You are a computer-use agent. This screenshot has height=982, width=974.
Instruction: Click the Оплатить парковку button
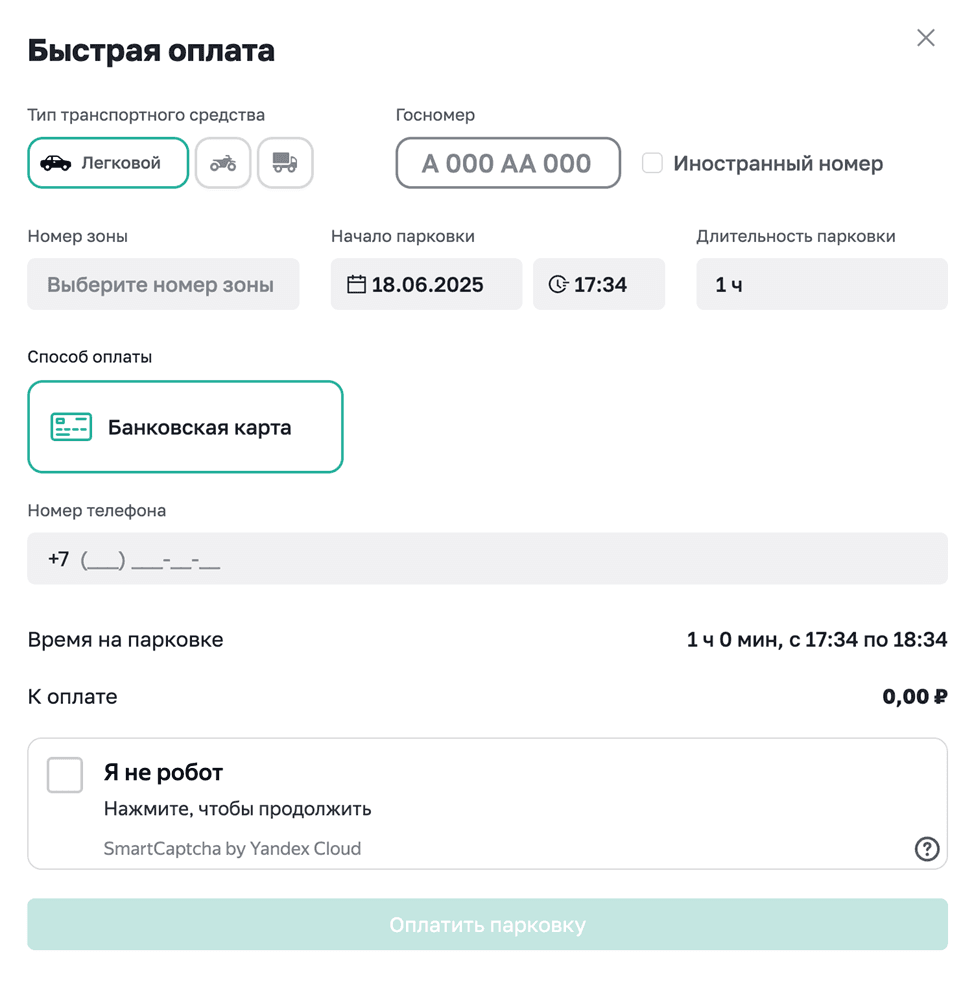(487, 924)
